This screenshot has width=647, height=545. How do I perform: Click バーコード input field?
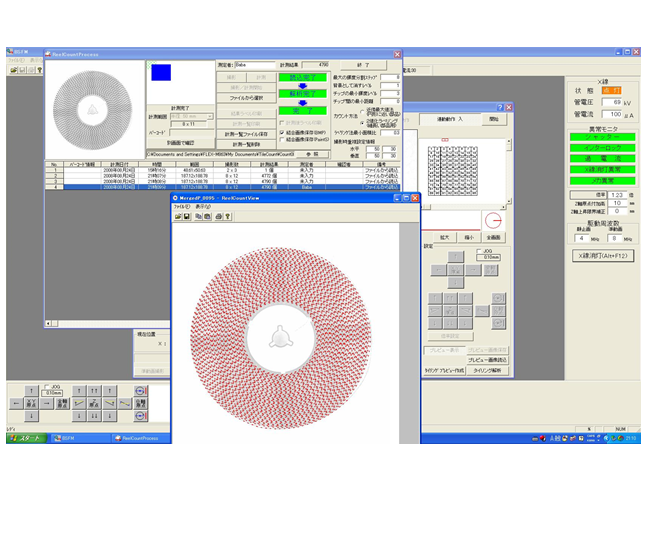click(x=191, y=133)
